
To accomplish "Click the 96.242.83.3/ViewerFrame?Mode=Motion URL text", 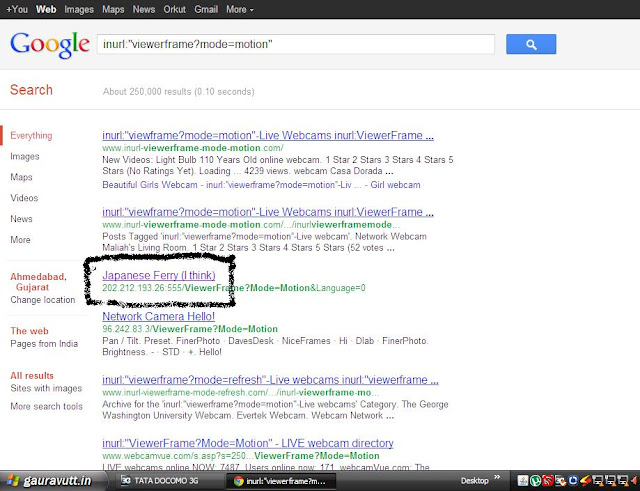I will (x=190, y=329).
